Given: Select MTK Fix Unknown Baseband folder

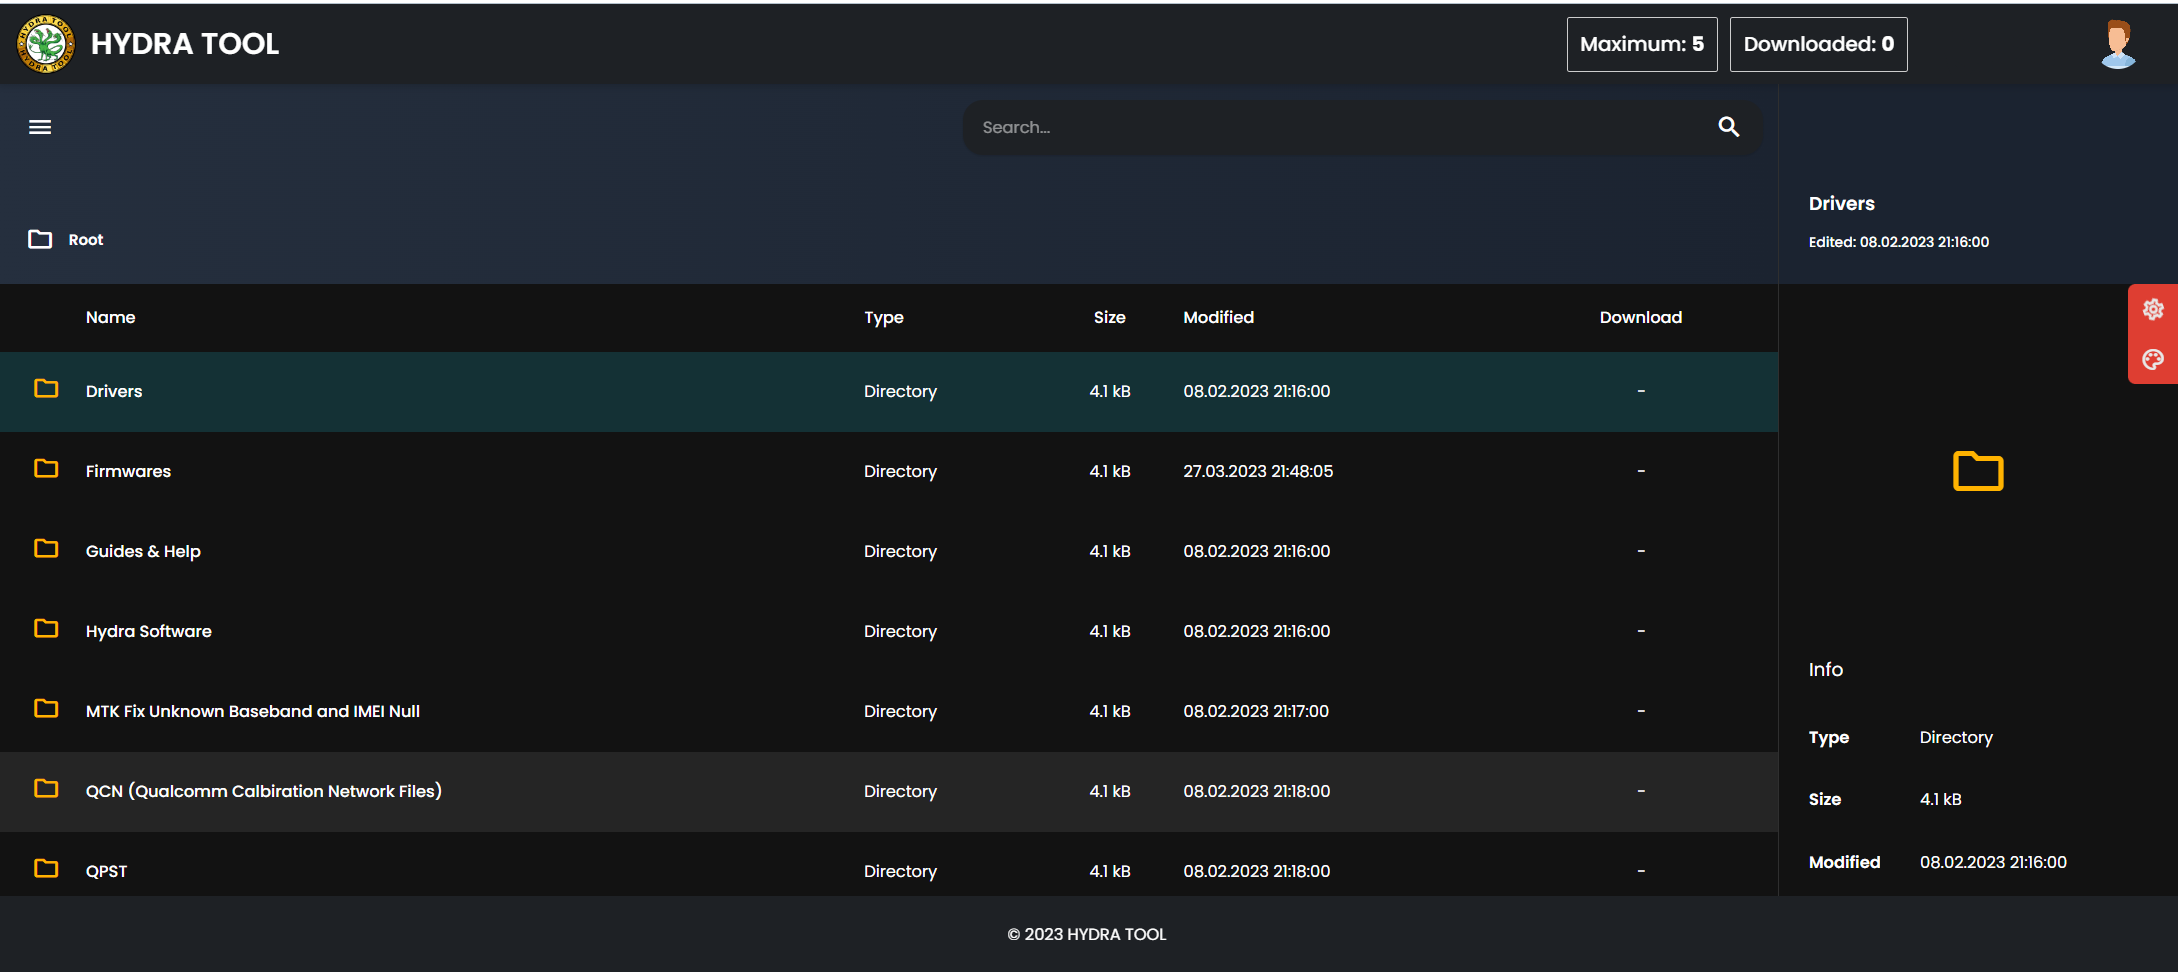Looking at the screenshot, I should 252,711.
